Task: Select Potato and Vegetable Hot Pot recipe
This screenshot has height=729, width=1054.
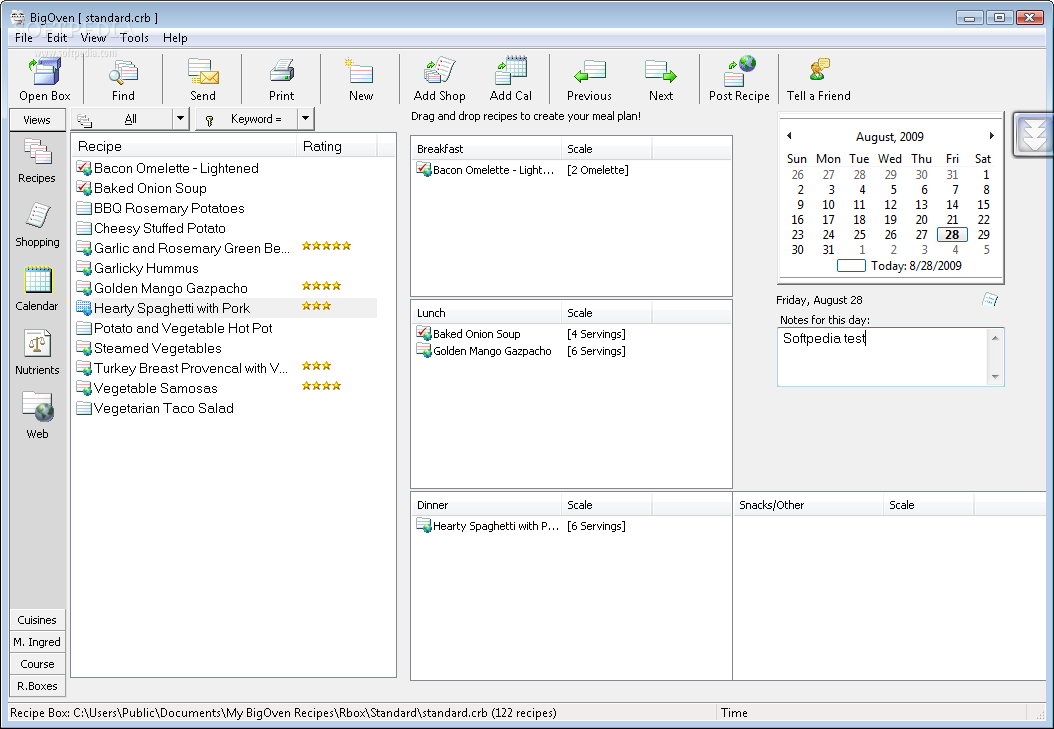Action: pyautogui.click(x=183, y=328)
